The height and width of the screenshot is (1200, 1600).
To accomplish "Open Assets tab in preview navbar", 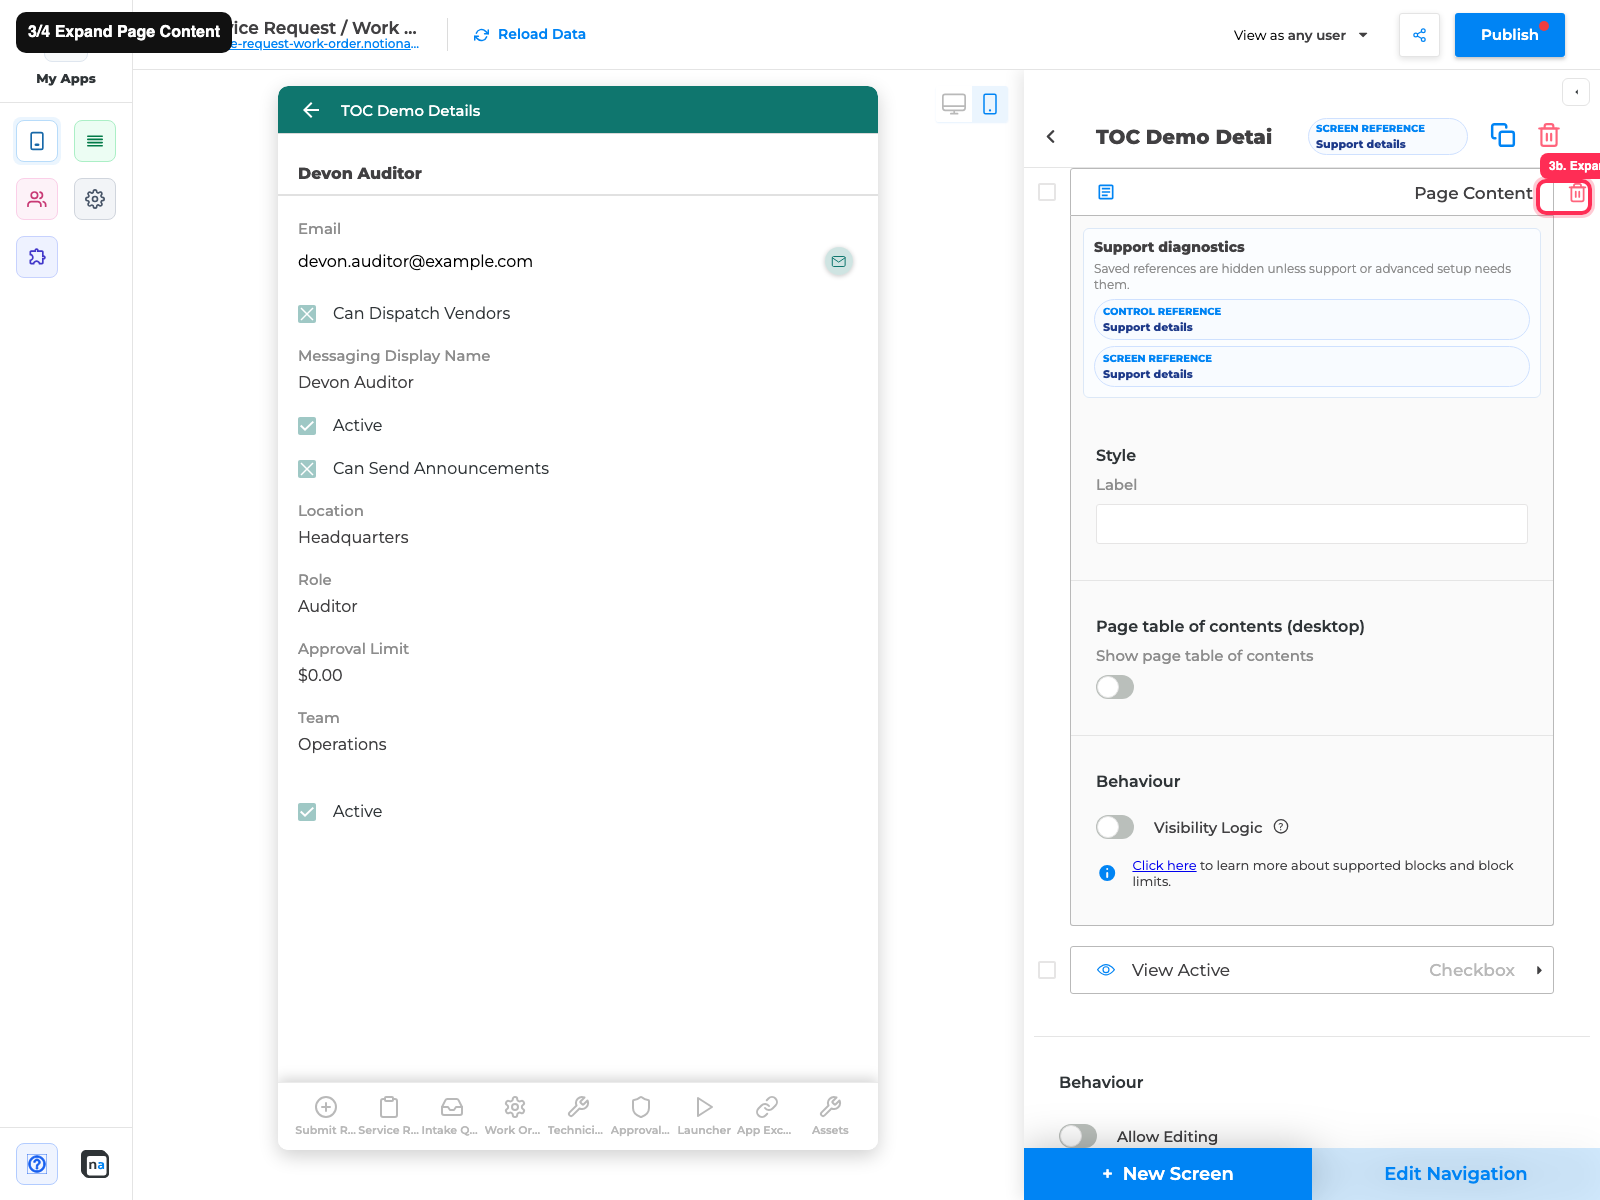I will (830, 1116).
